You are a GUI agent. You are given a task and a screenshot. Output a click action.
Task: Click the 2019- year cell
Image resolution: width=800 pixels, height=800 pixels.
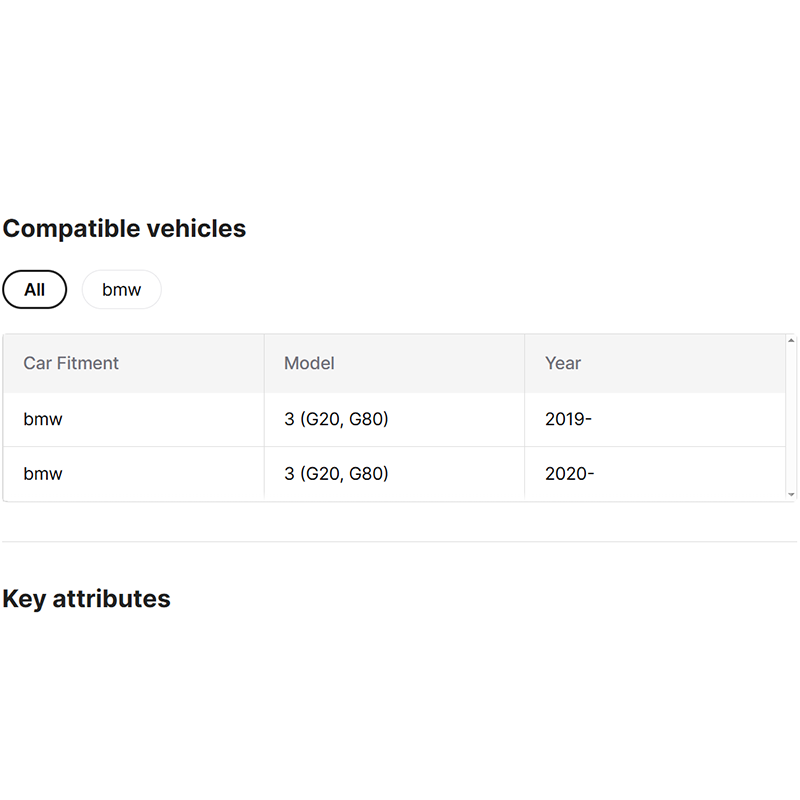click(x=568, y=419)
